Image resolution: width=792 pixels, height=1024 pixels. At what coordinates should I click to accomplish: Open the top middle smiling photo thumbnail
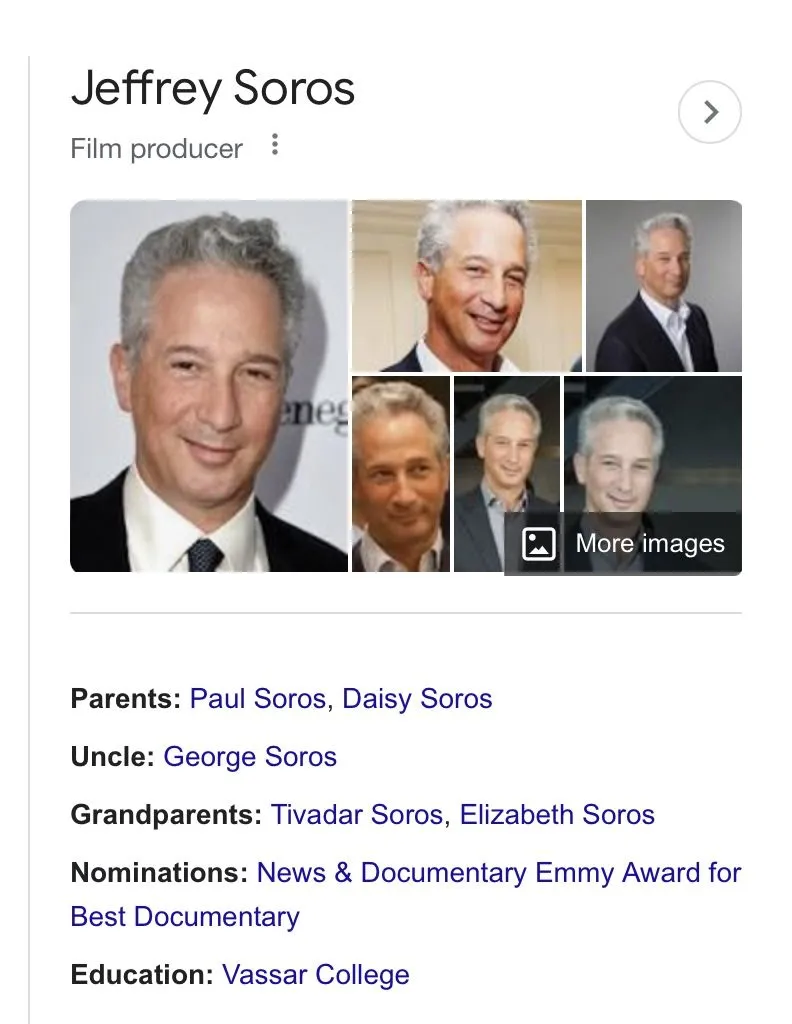pyautogui.click(x=467, y=286)
